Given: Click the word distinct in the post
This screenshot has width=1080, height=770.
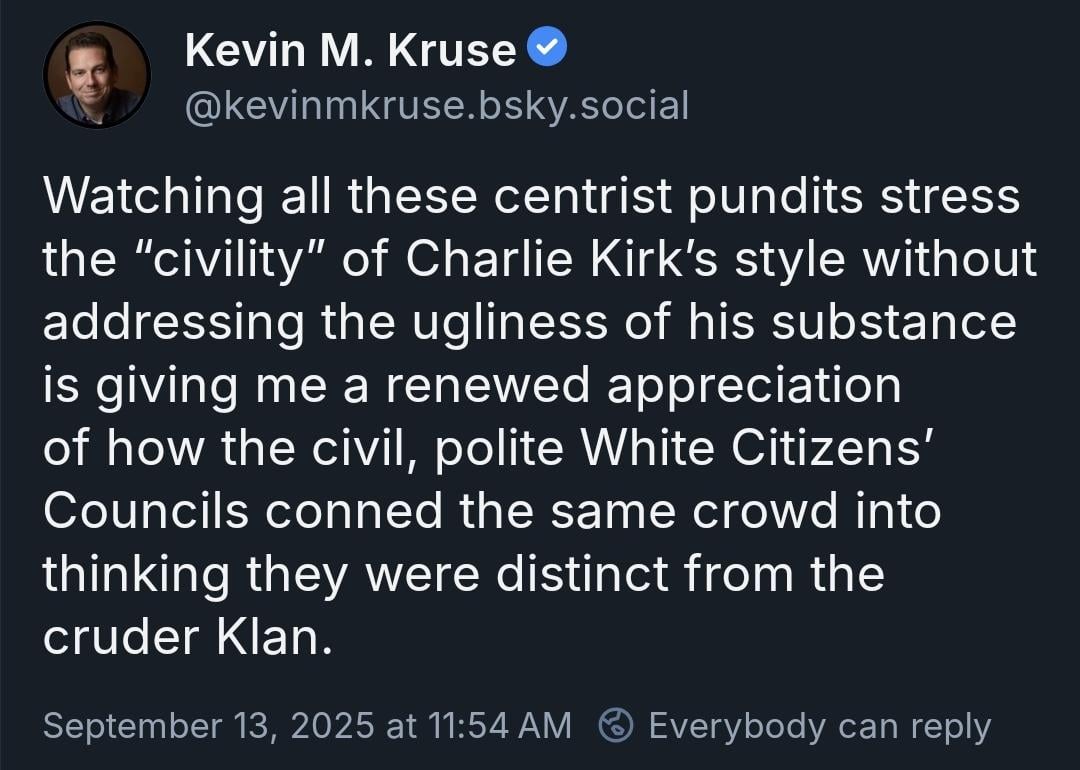Looking at the screenshot, I should pos(583,574).
